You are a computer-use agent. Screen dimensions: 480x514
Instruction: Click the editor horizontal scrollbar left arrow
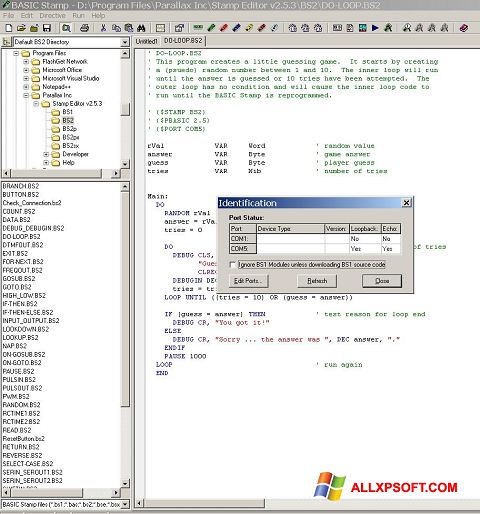[x=140, y=503]
